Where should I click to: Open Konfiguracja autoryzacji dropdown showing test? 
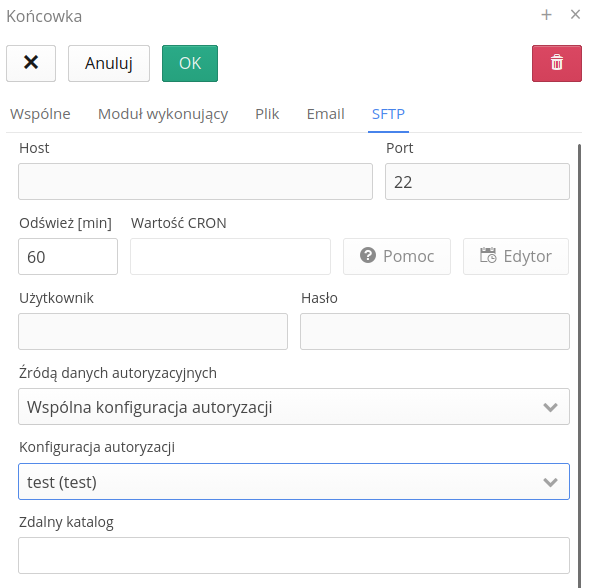[294, 481]
